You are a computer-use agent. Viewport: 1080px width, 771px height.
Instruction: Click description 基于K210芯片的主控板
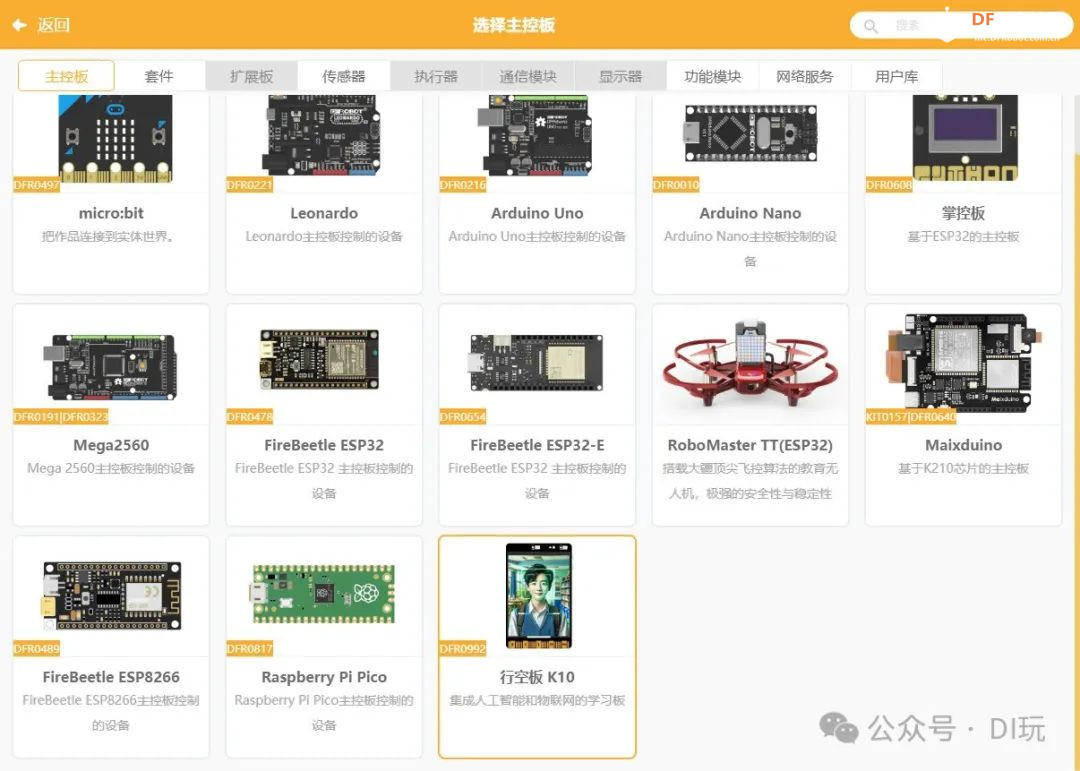pos(963,469)
